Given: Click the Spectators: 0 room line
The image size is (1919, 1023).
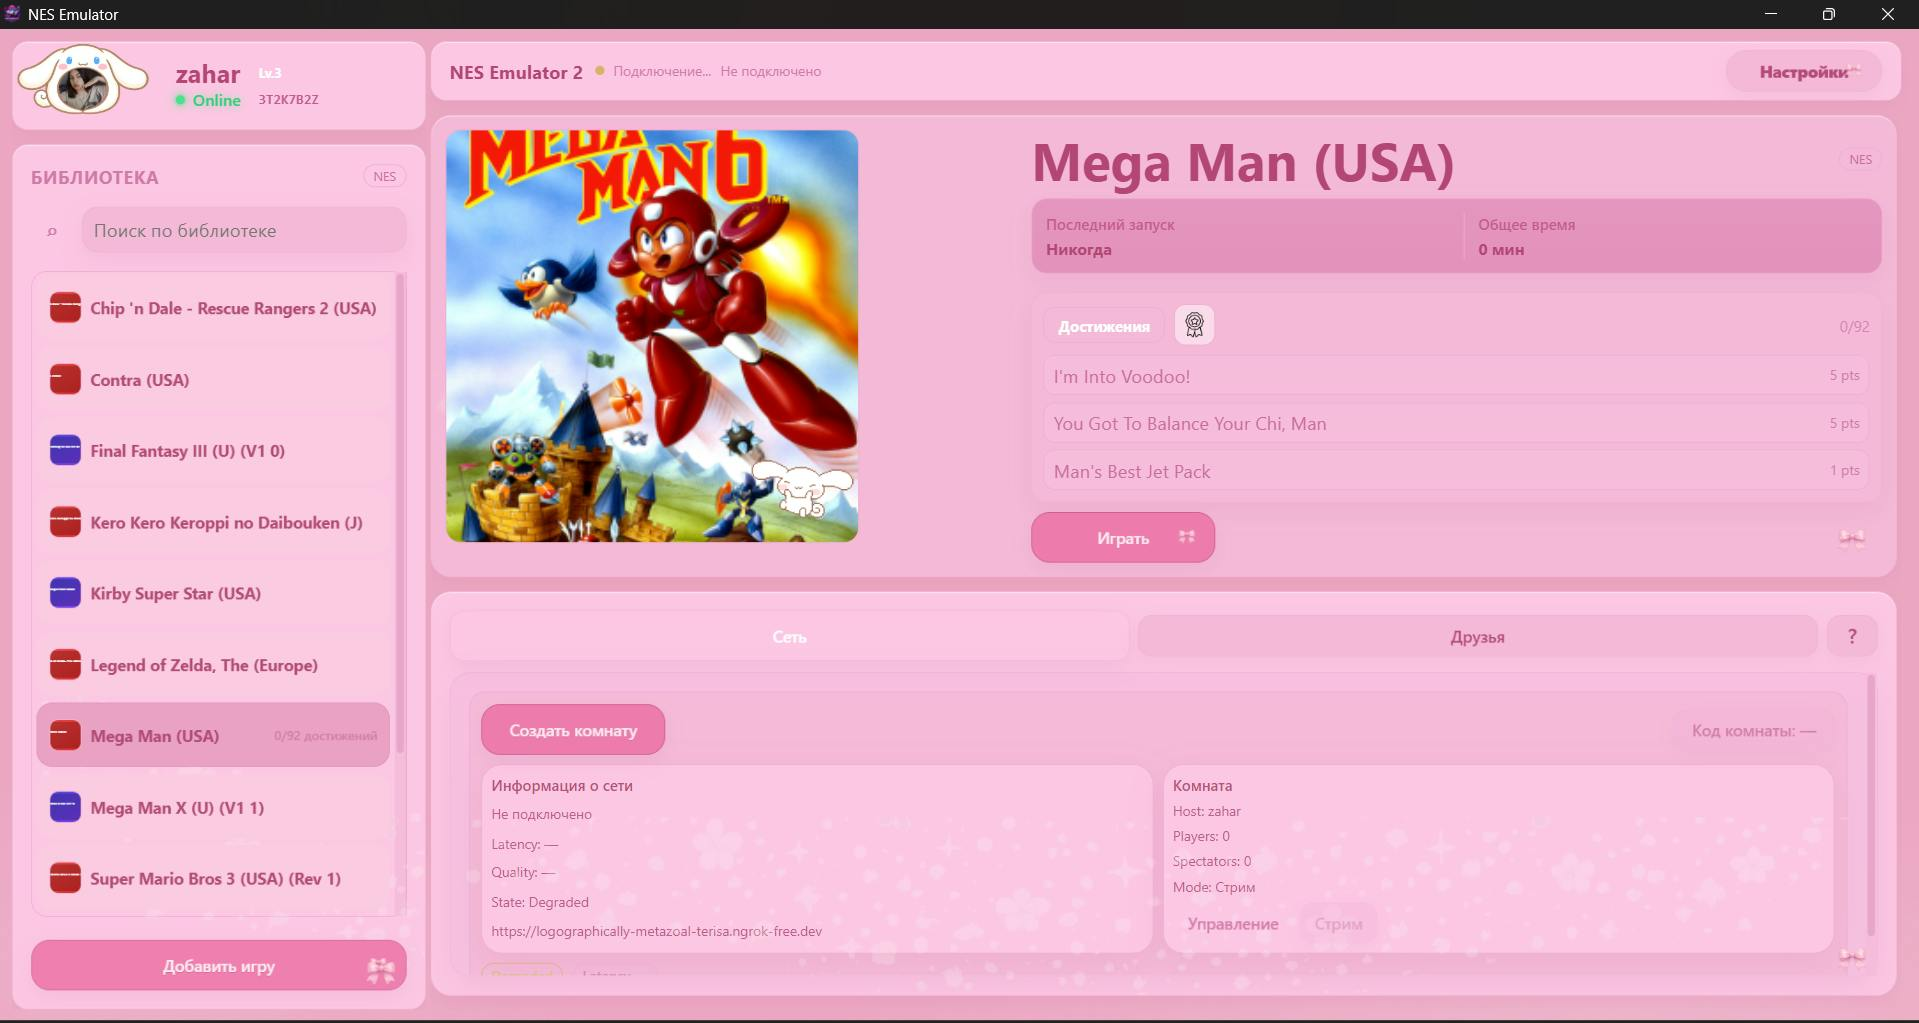Looking at the screenshot, I should [x=1212, y=861].
